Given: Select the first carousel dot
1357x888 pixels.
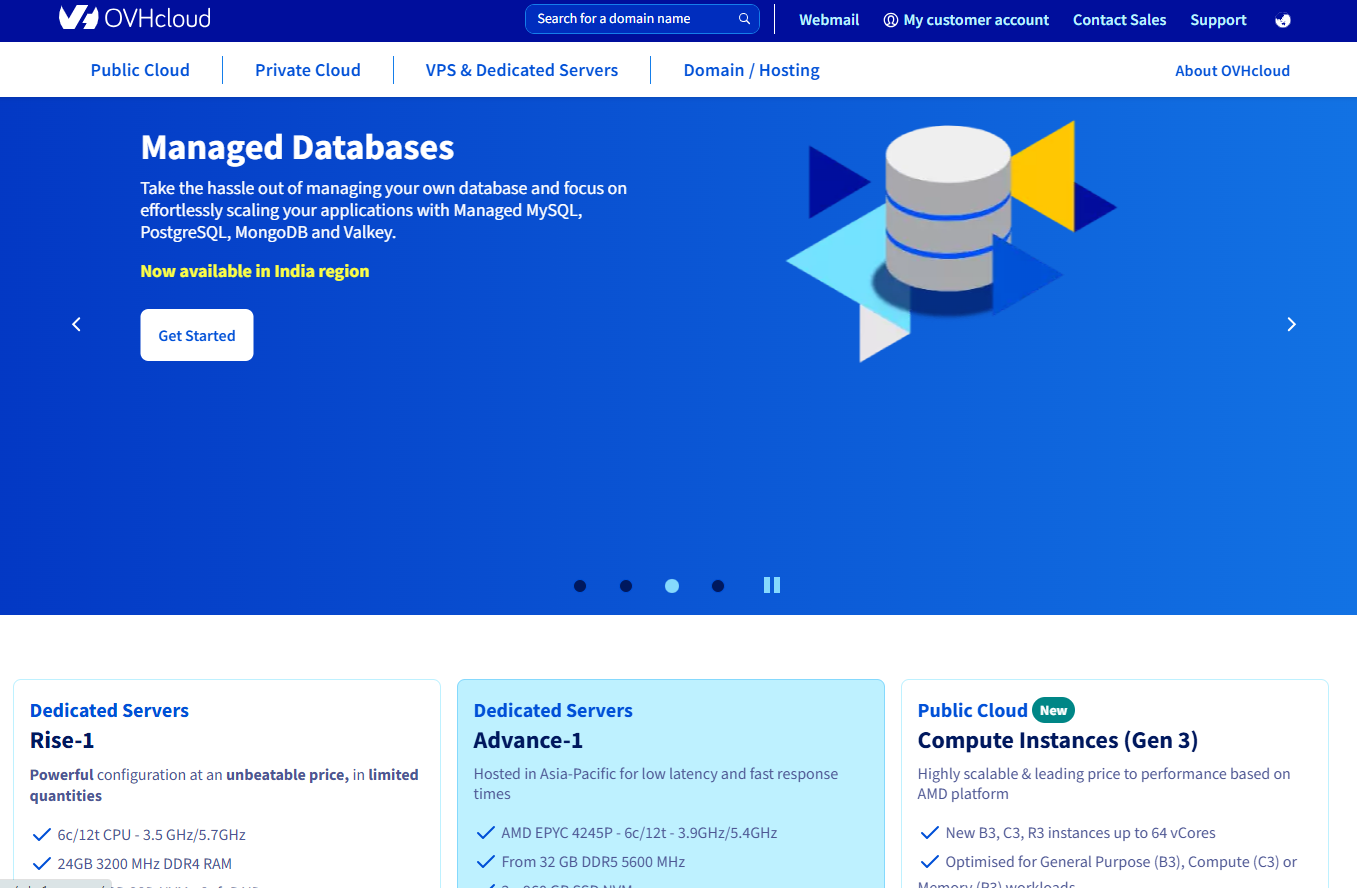Looking at the screenshot, I should (x=580, y=586).
